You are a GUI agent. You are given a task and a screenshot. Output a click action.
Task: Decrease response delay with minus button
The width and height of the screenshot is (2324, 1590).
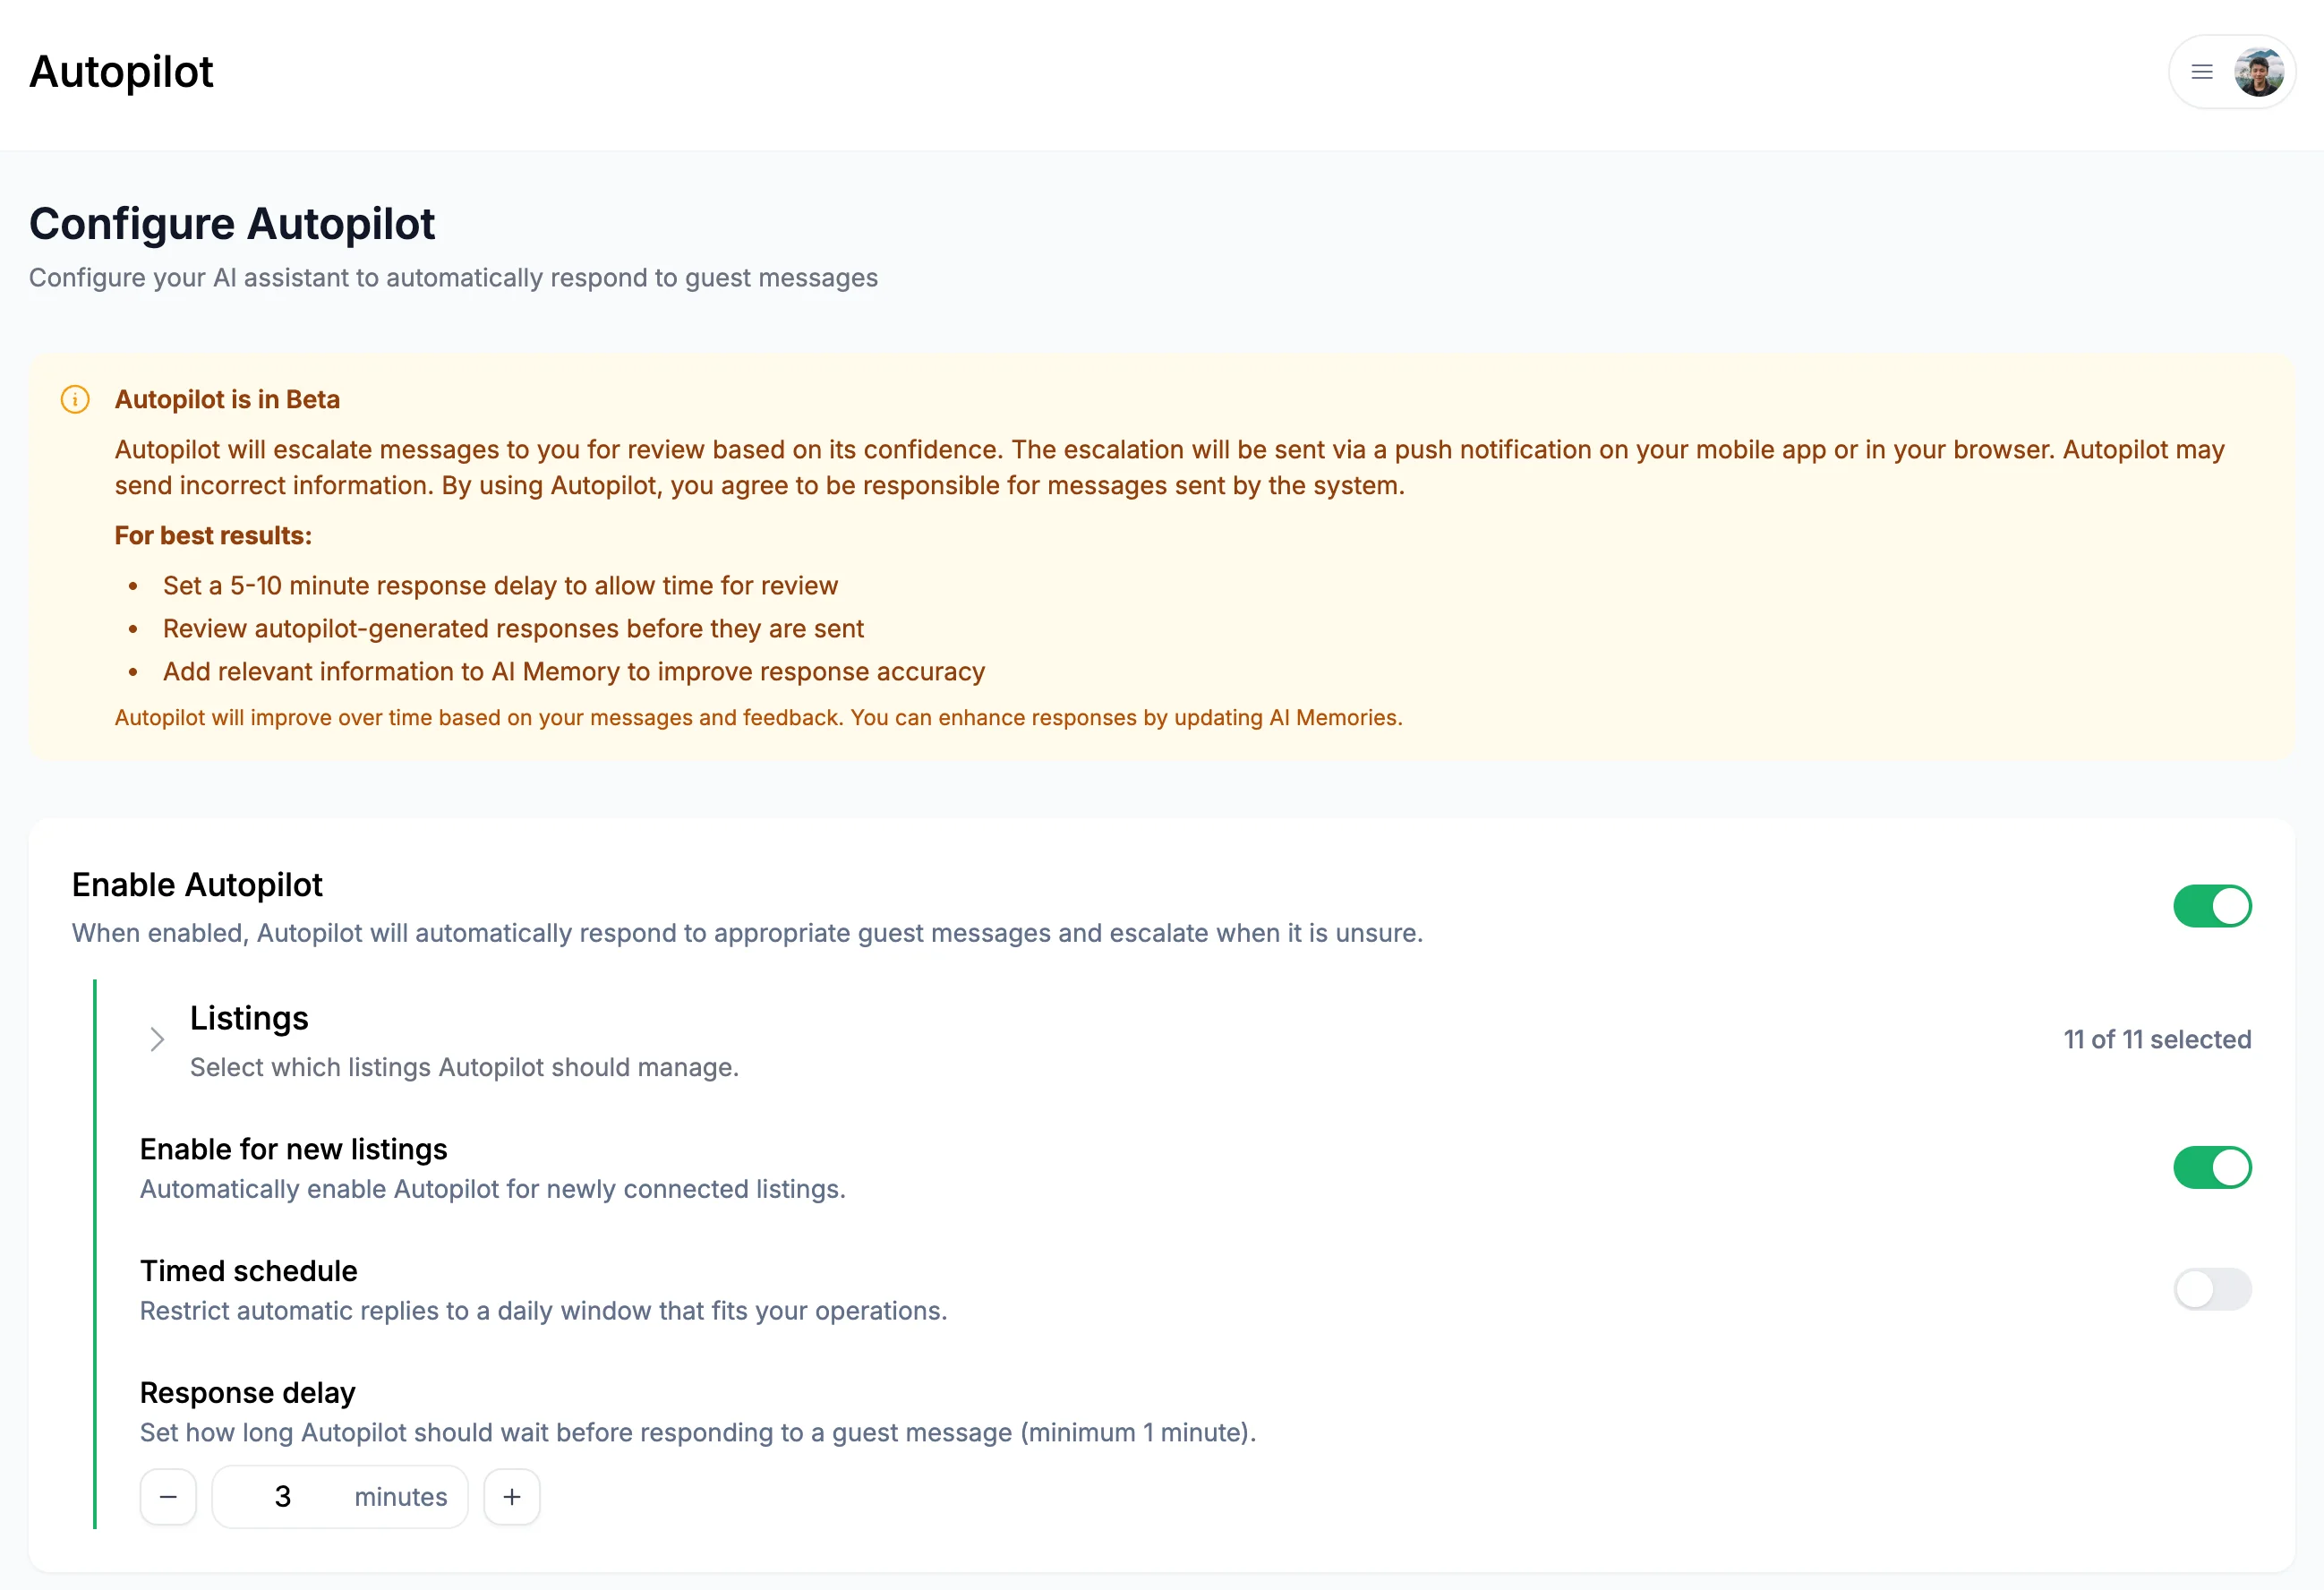tap(168, 1497)
